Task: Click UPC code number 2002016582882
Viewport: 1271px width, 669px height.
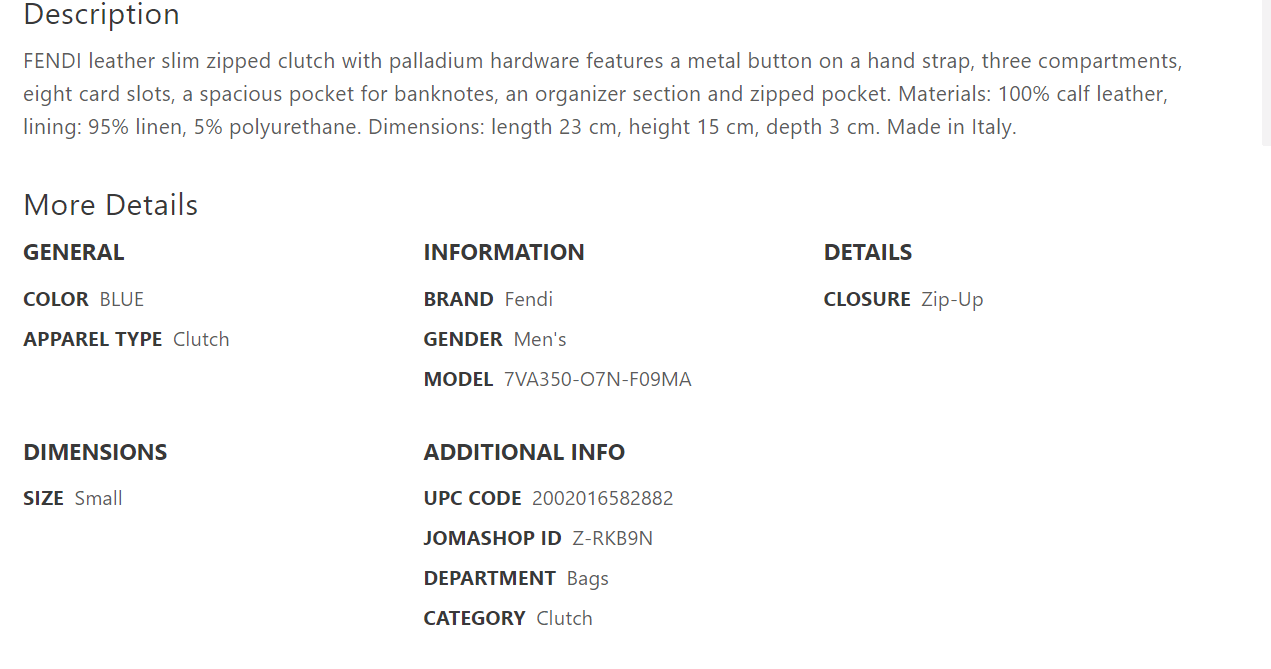Action: pyautogui.click(x=603, y=498)
